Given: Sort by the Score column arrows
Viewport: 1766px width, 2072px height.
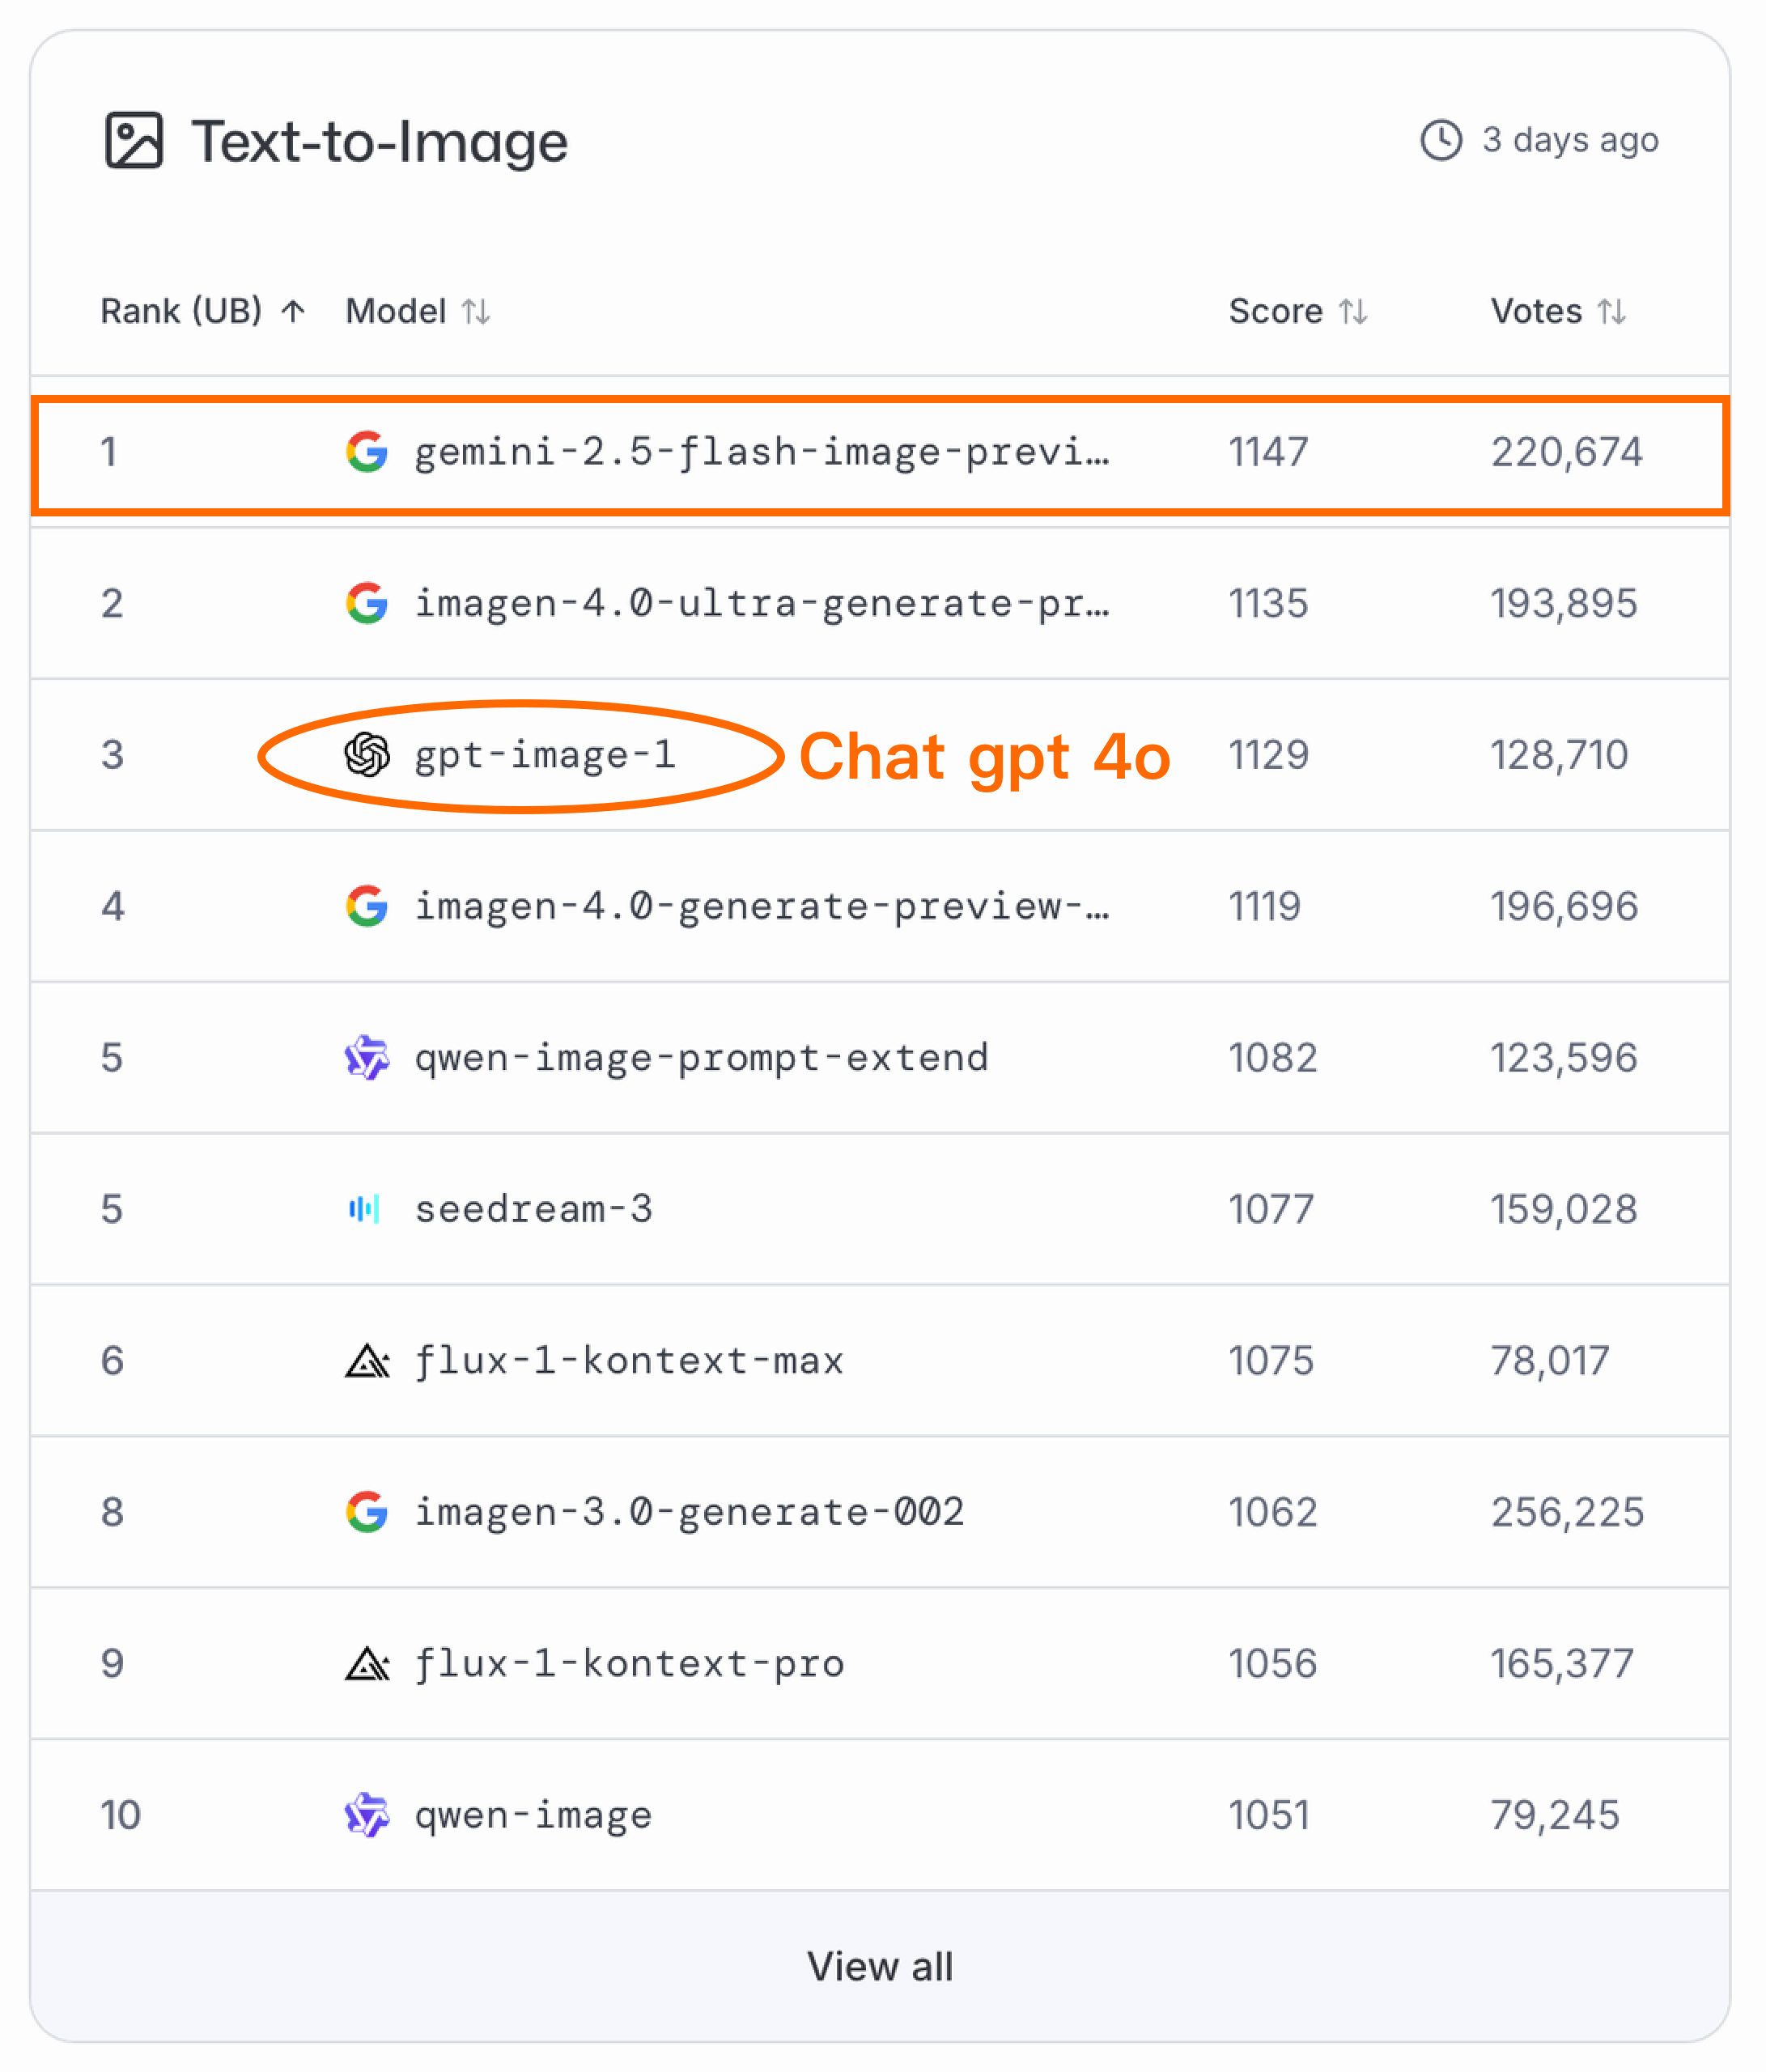Looking at the screenshot, I should point(1353,312).
